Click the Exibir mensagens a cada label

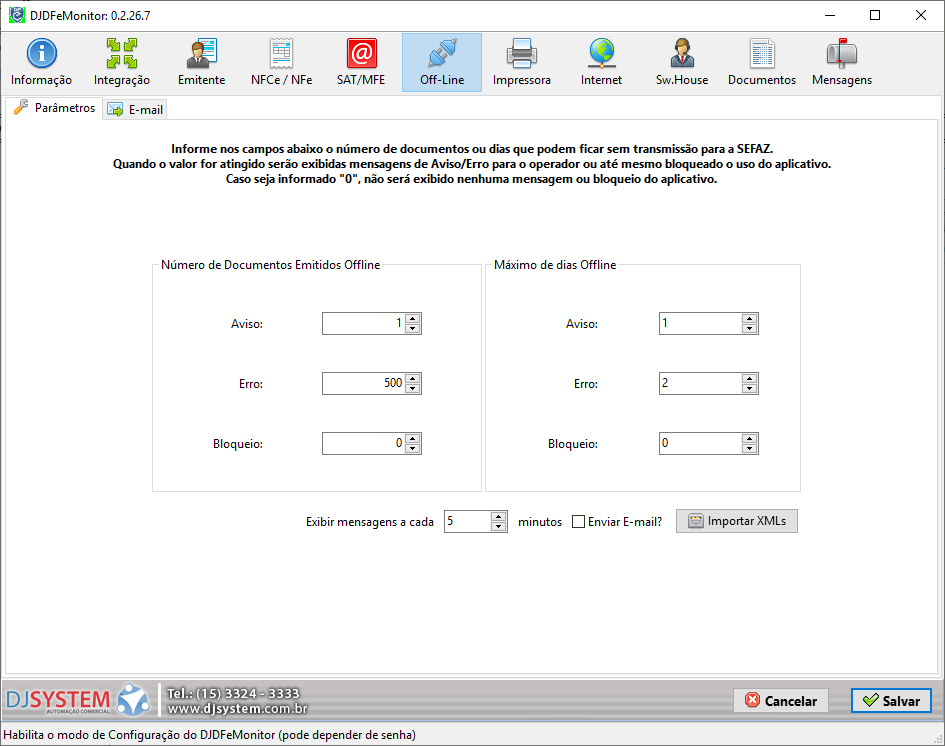point(369,522)
